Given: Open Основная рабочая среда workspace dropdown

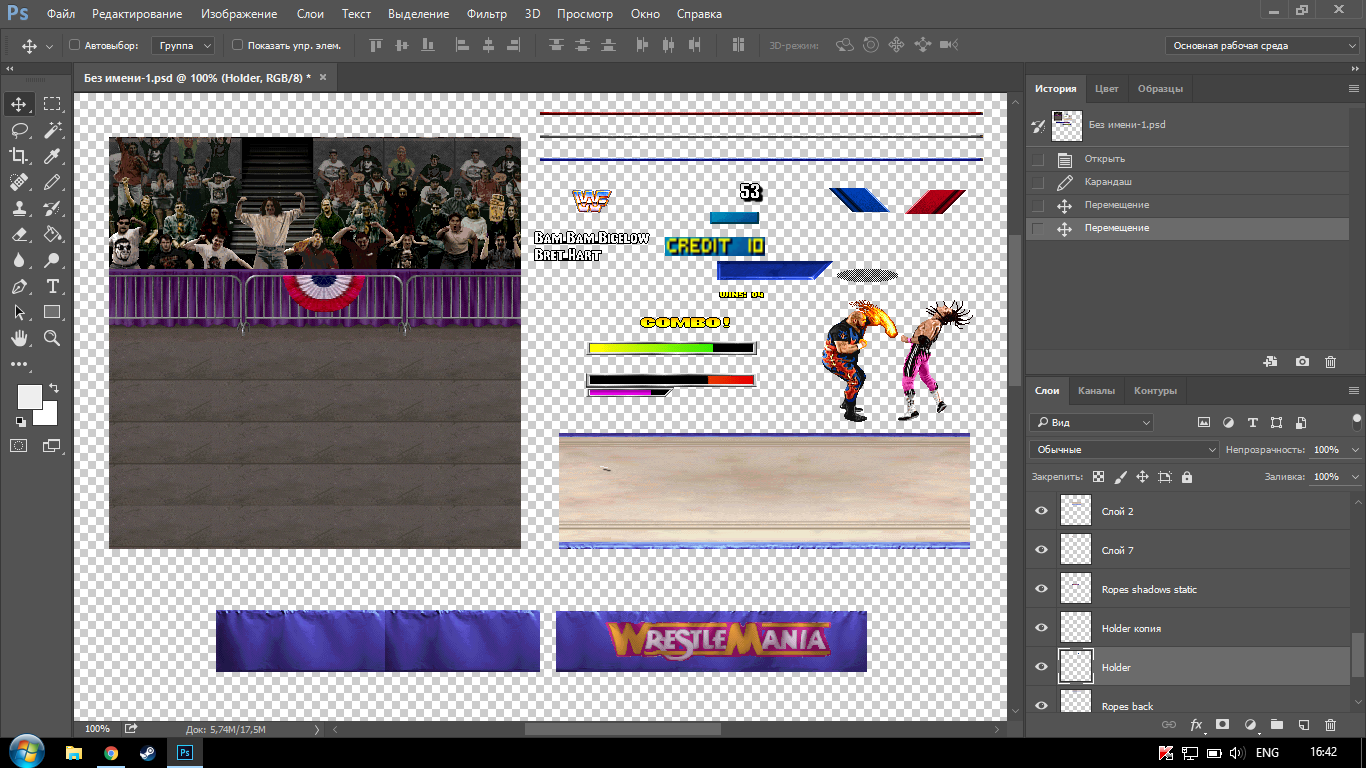Looking at the screenshot, I should (1262, 45).
